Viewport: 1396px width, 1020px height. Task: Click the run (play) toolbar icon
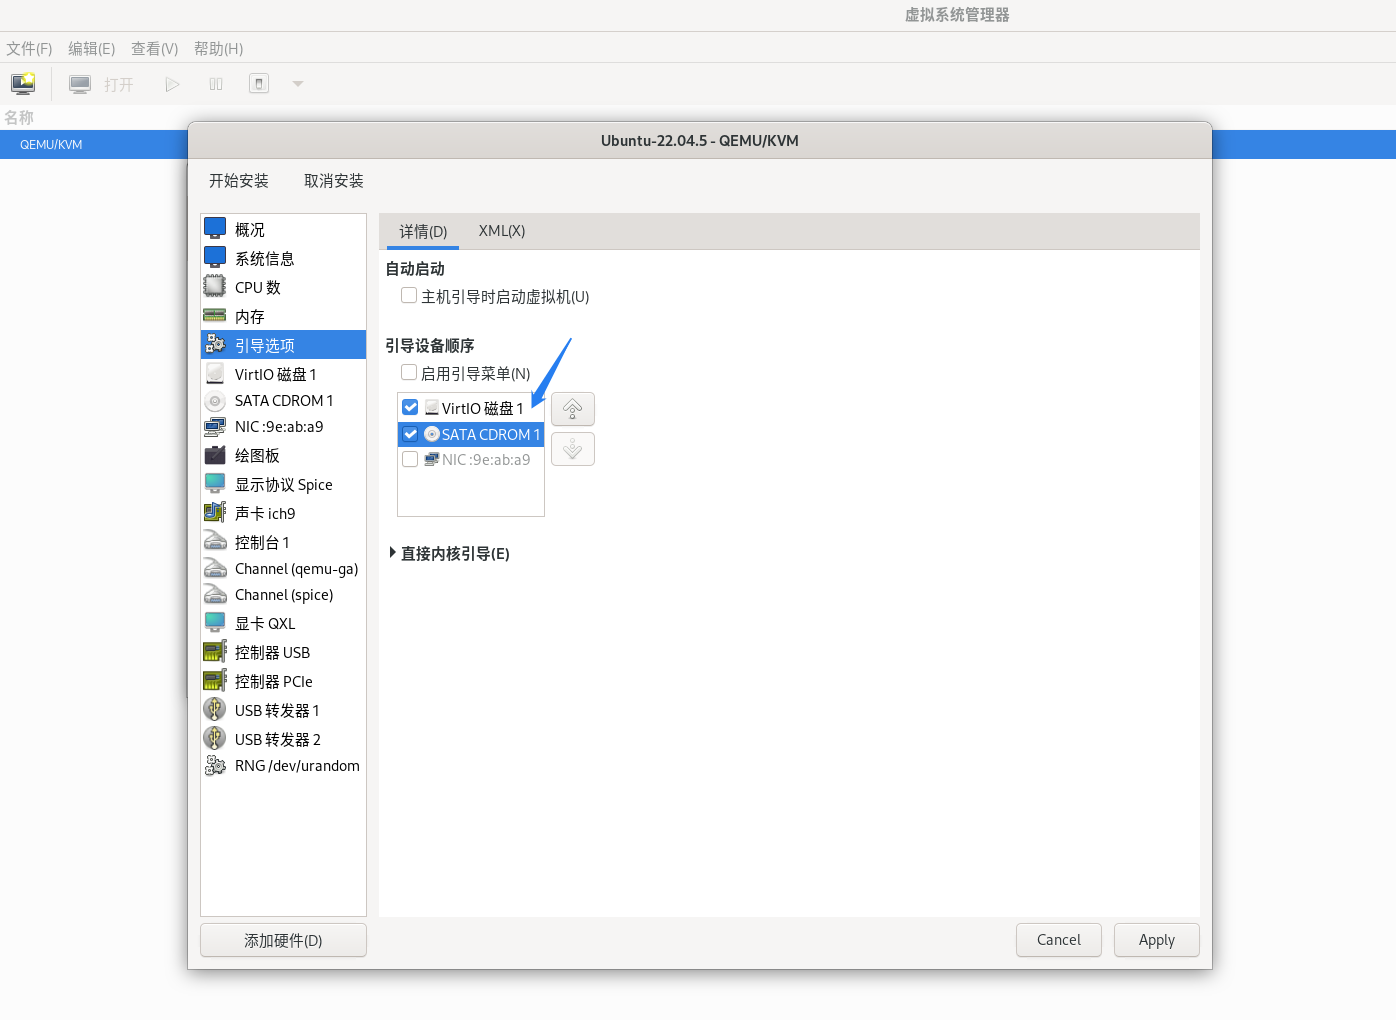(x=172, y=84)
